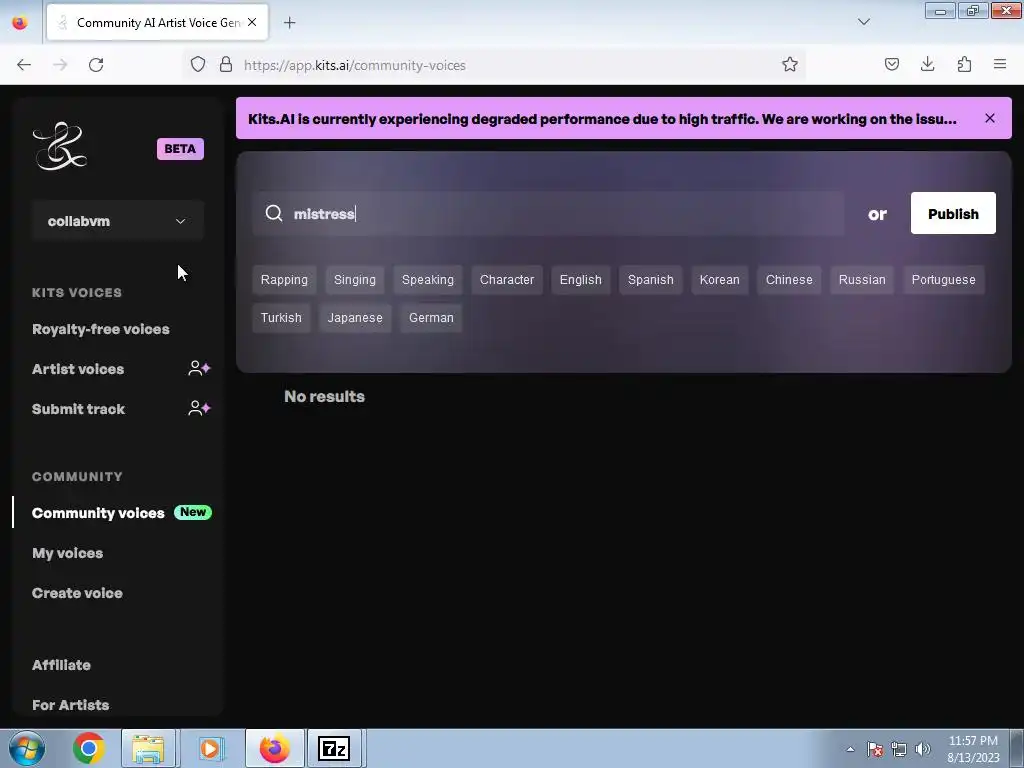This screenshot has height=768, width=1024.
Task: Toggle the Korean language filter tag
Action: (x=720, y=280)
